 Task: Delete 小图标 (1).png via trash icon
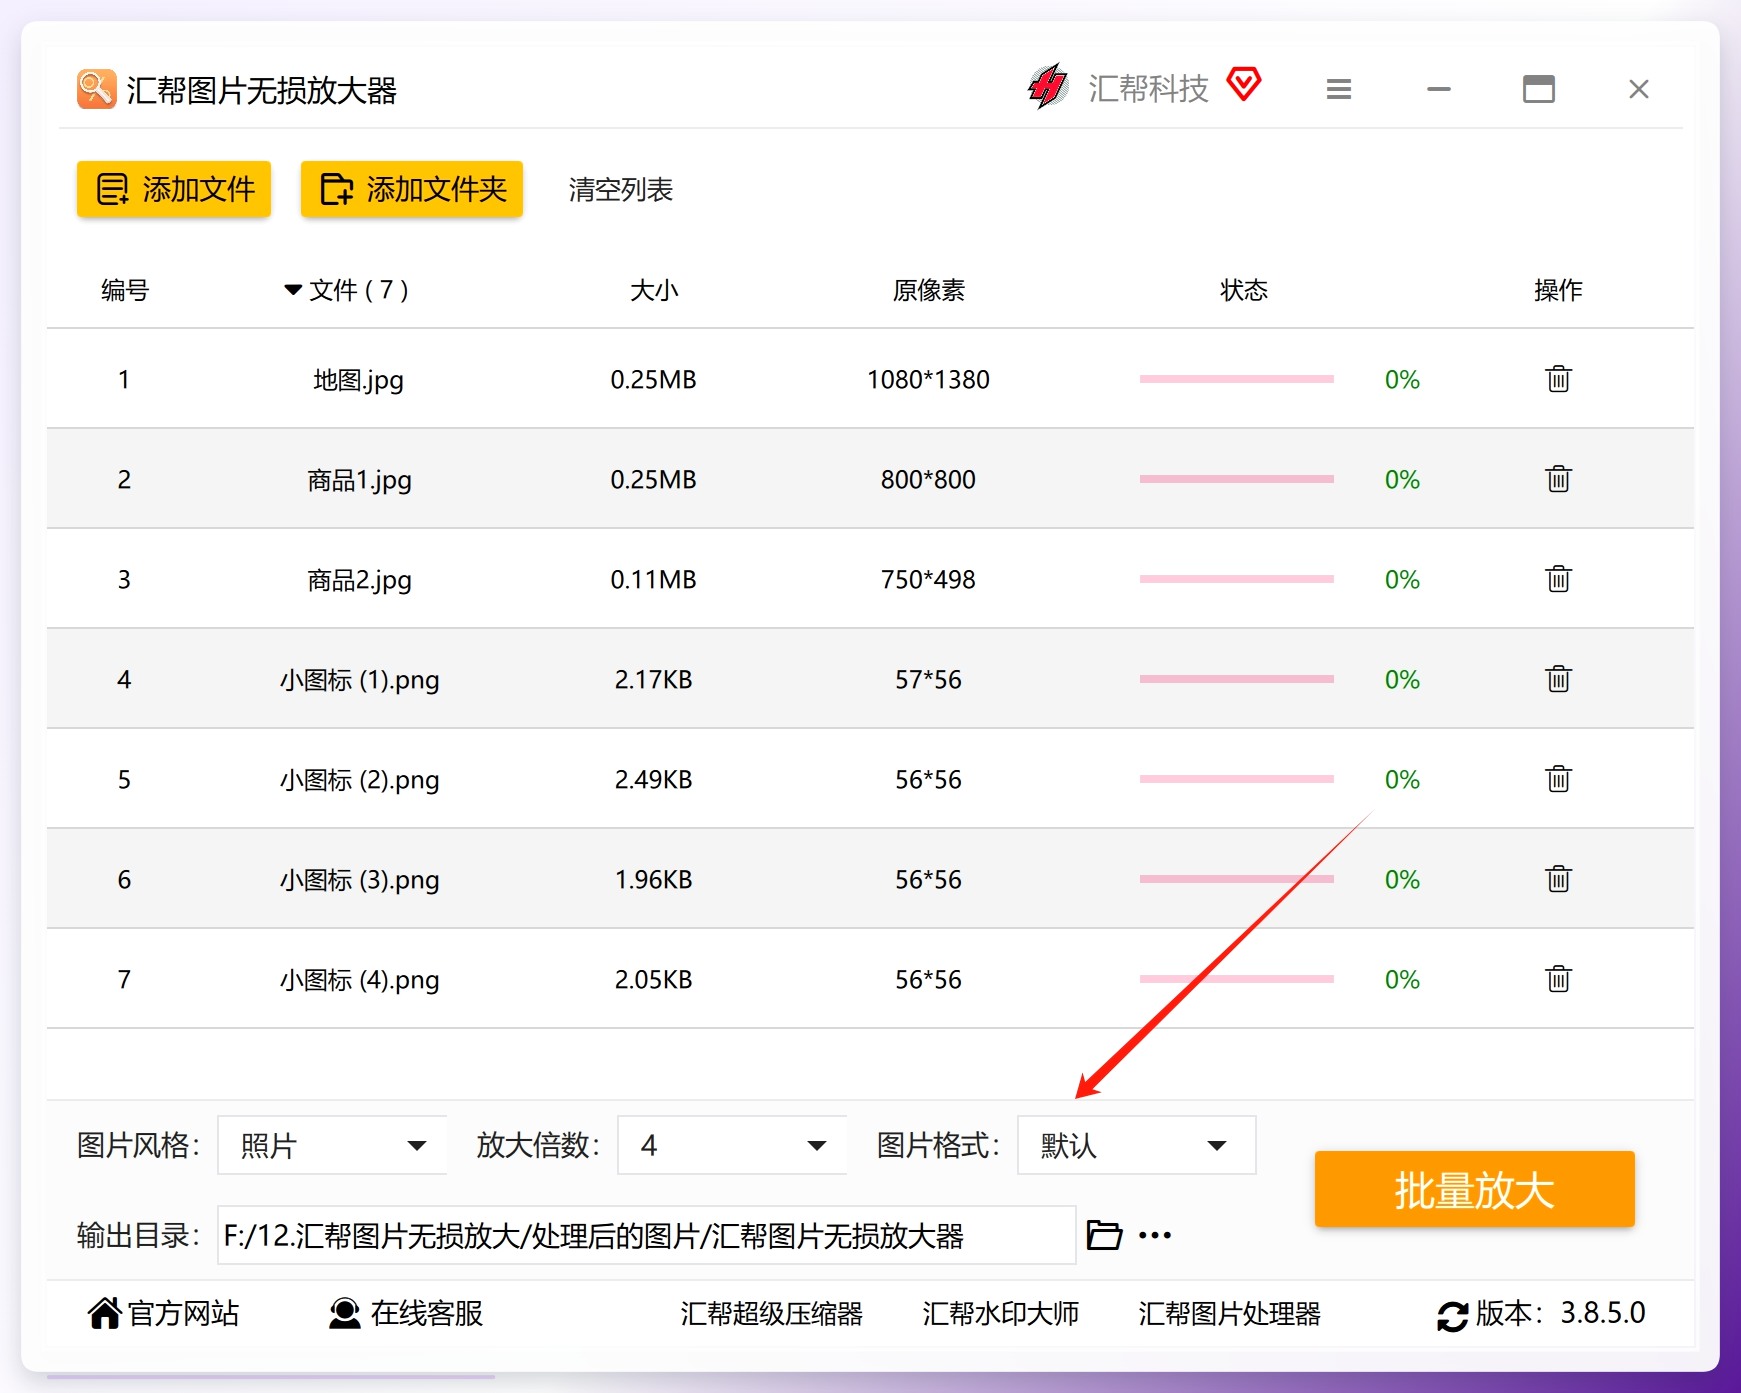pyautogui.click(x=1558, y=679)
